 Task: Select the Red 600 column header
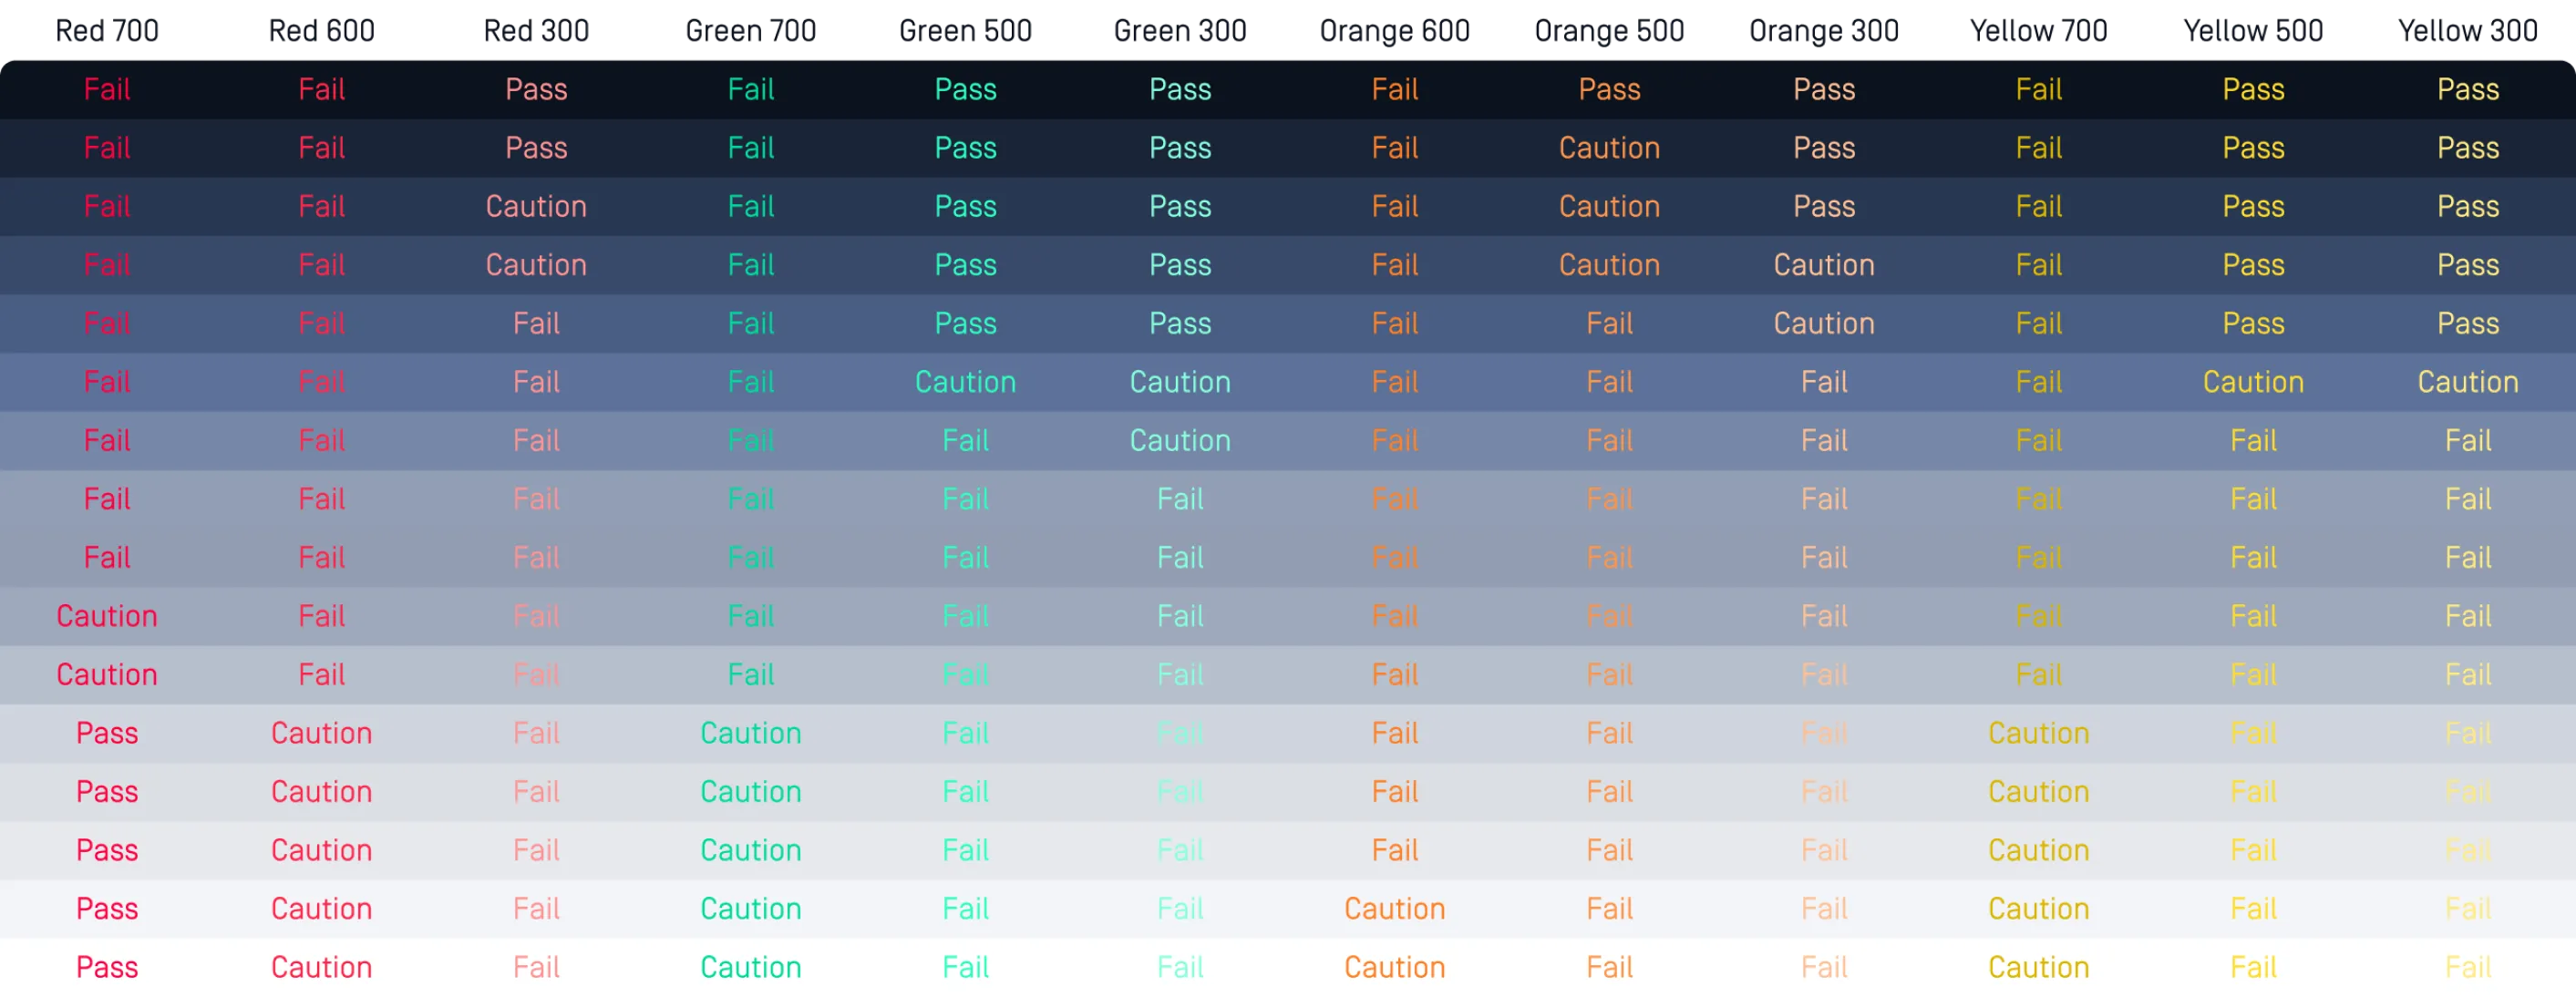click(322, 31)
